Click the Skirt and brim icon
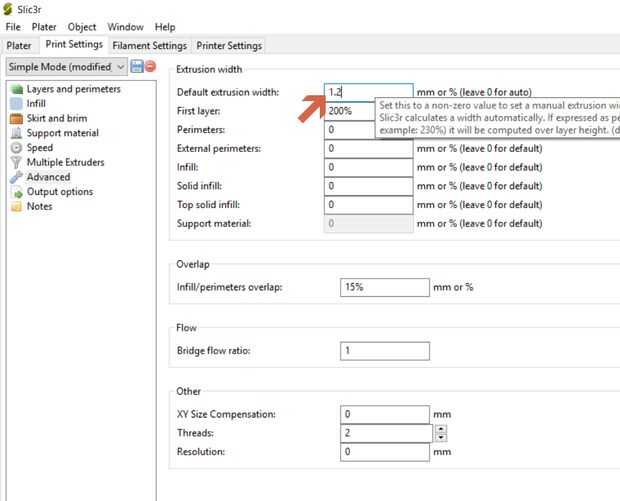 pos(16,118)
